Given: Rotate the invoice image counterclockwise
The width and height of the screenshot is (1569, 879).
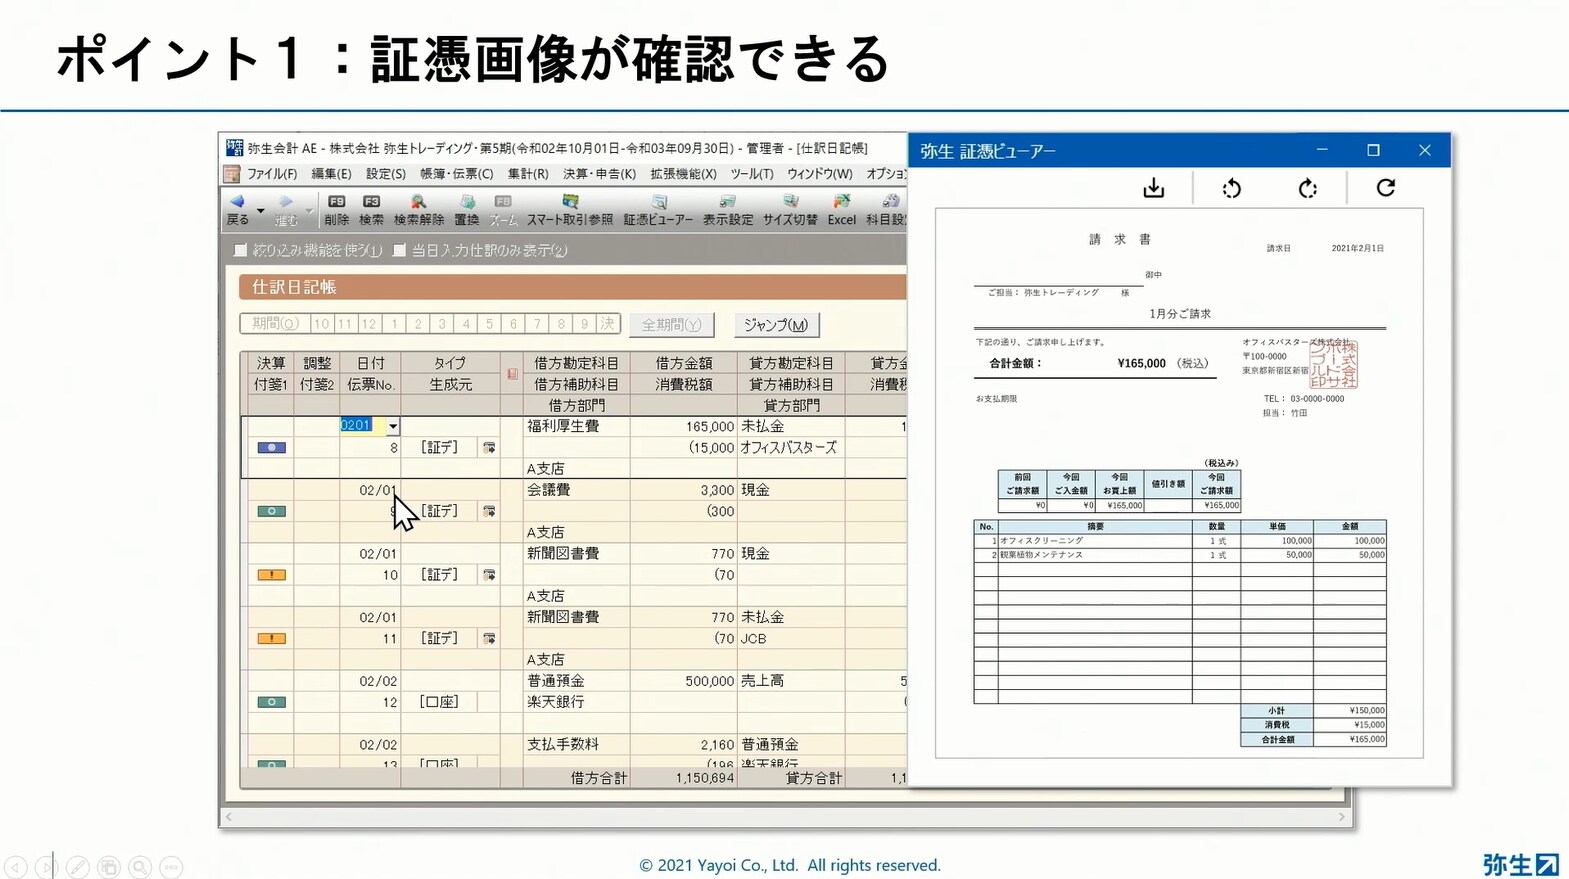Looking at the screenshot, I should click(1231, 188).
